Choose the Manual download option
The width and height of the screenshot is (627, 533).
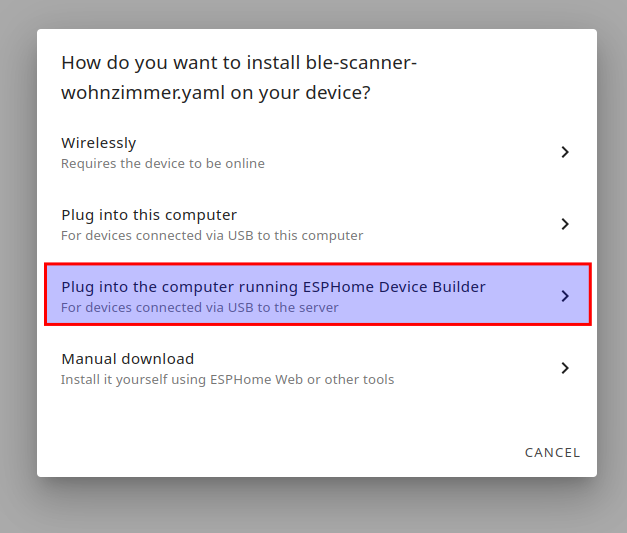pos(127,359)
